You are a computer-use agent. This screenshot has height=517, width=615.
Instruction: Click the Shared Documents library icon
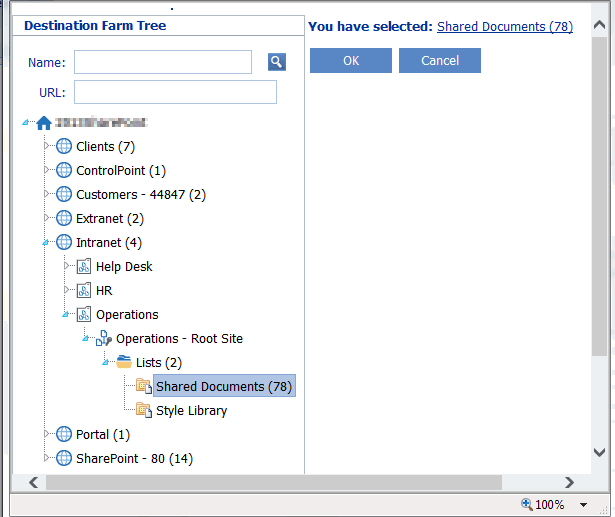pyautogui.click(x=144, y=386)
